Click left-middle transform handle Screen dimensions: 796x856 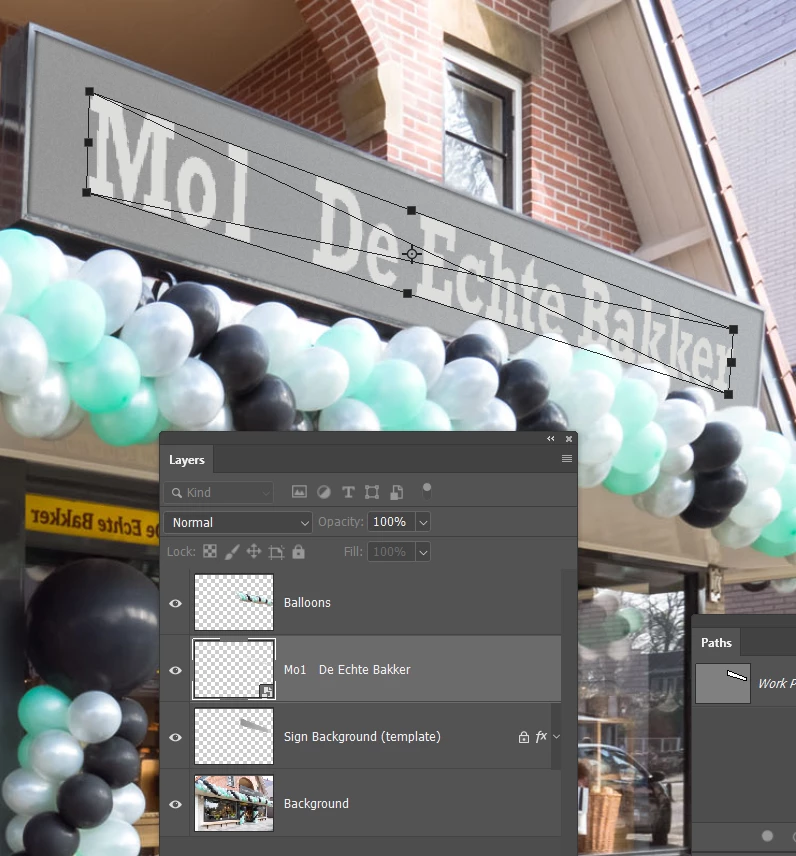tap(88, 142)
